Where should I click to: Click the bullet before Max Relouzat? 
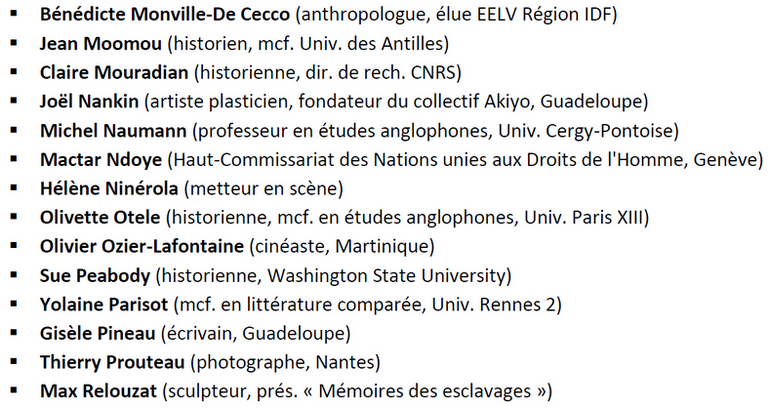coord(14,391)
